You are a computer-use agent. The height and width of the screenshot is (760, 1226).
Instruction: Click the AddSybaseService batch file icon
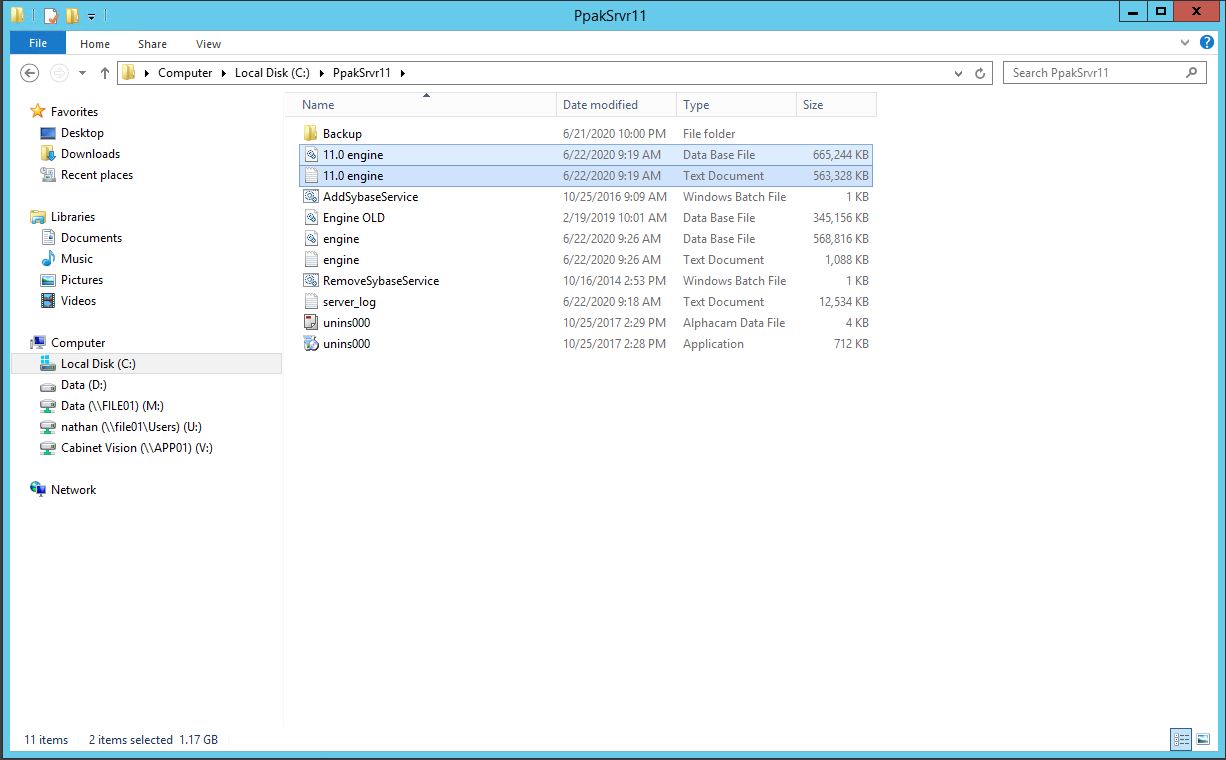(310, 197)
